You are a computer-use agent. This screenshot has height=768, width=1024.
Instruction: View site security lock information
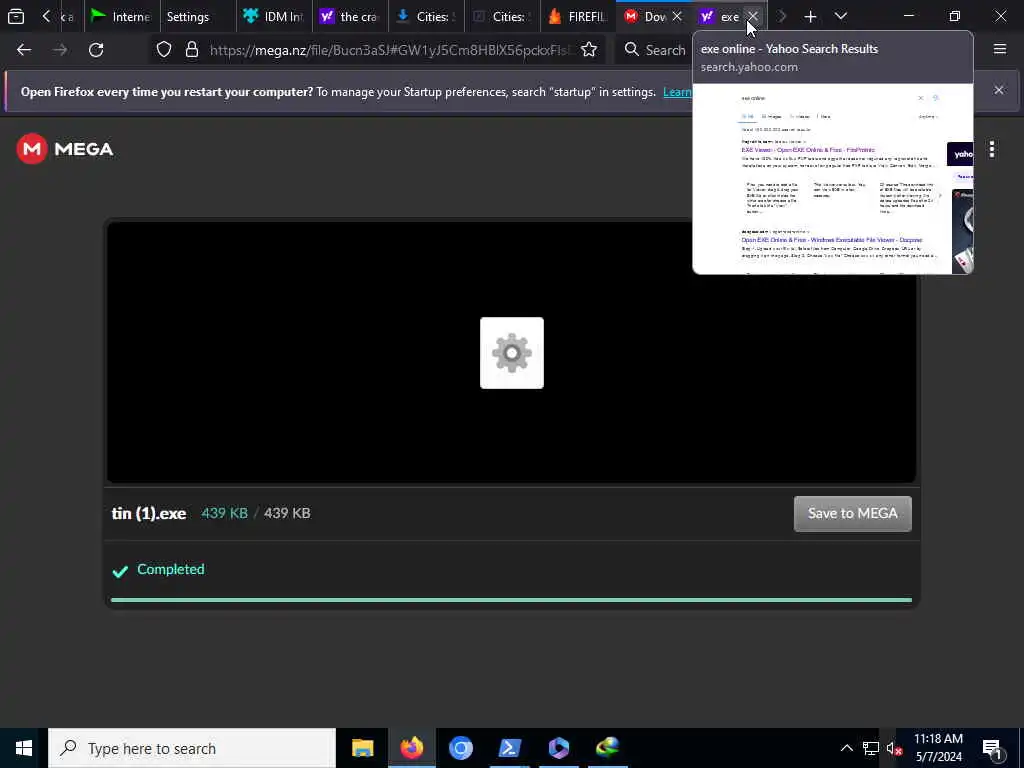pos(192,50)
